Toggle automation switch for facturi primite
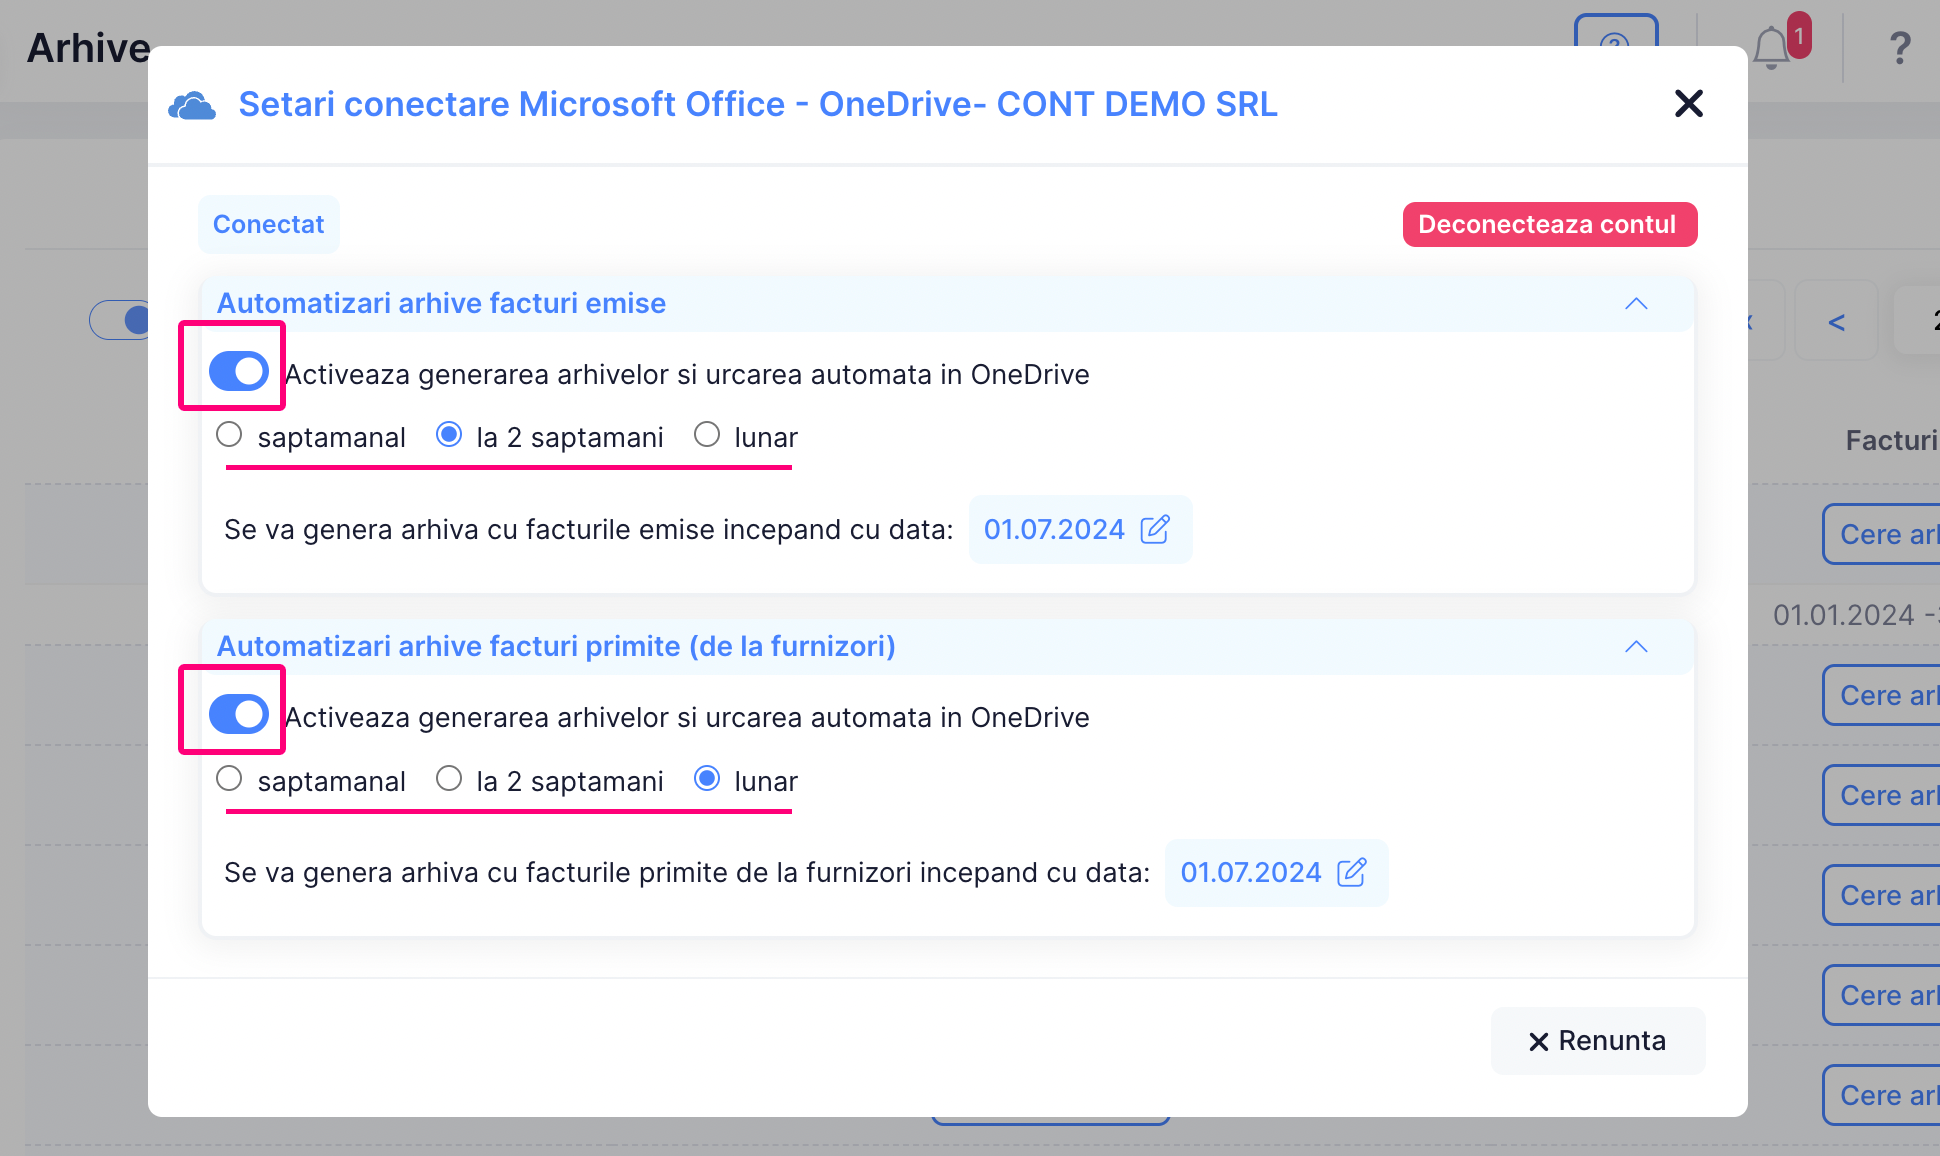Screen dimensions: 1940x1156 (238, 714)
